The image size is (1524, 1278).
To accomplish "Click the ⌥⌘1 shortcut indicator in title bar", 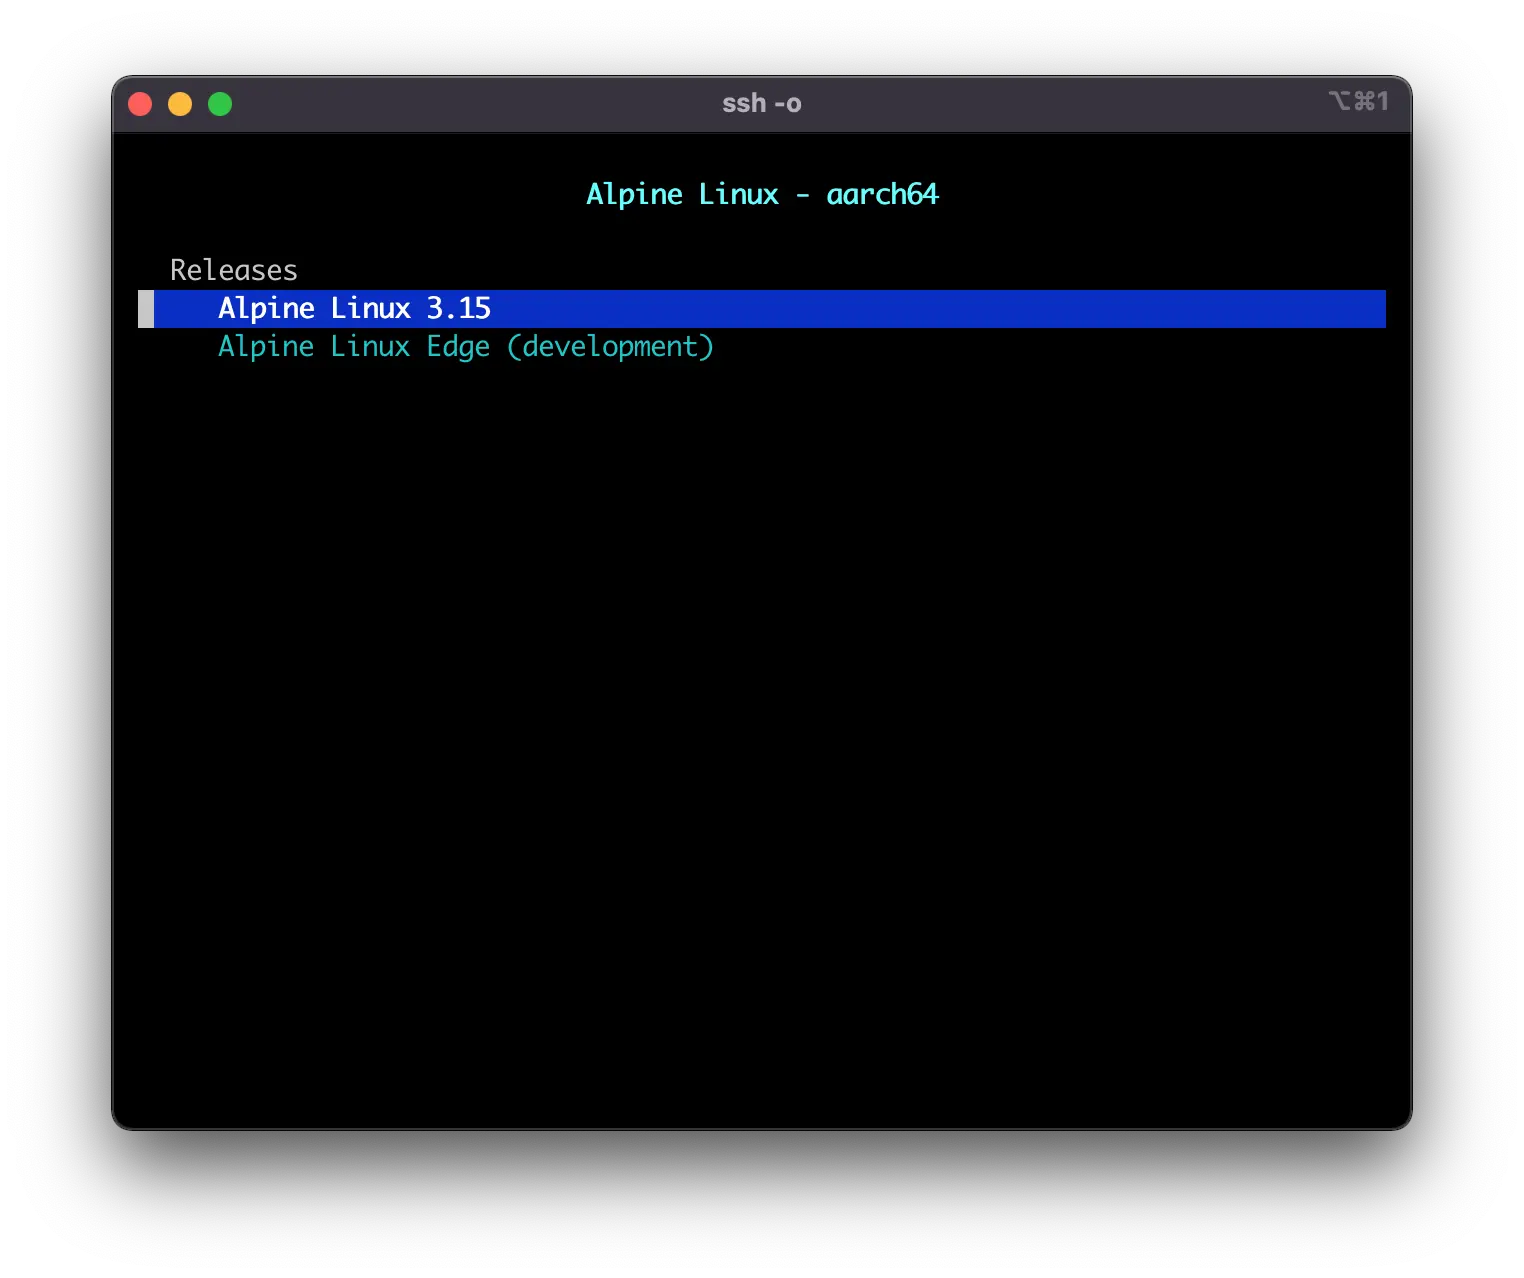I will [1358, 101].
